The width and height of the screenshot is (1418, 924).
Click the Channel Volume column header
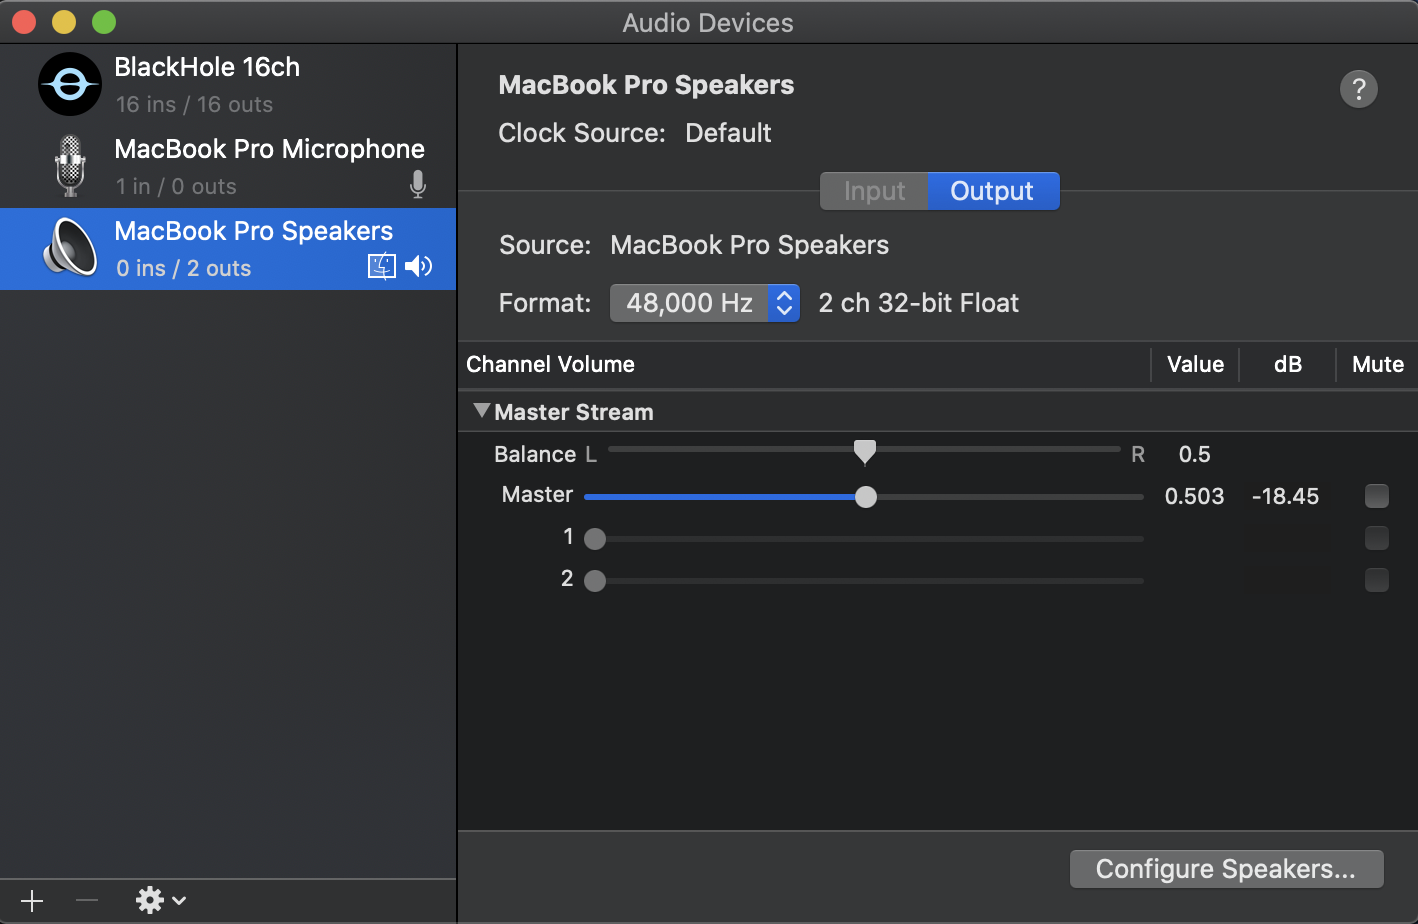coord(551,364)
